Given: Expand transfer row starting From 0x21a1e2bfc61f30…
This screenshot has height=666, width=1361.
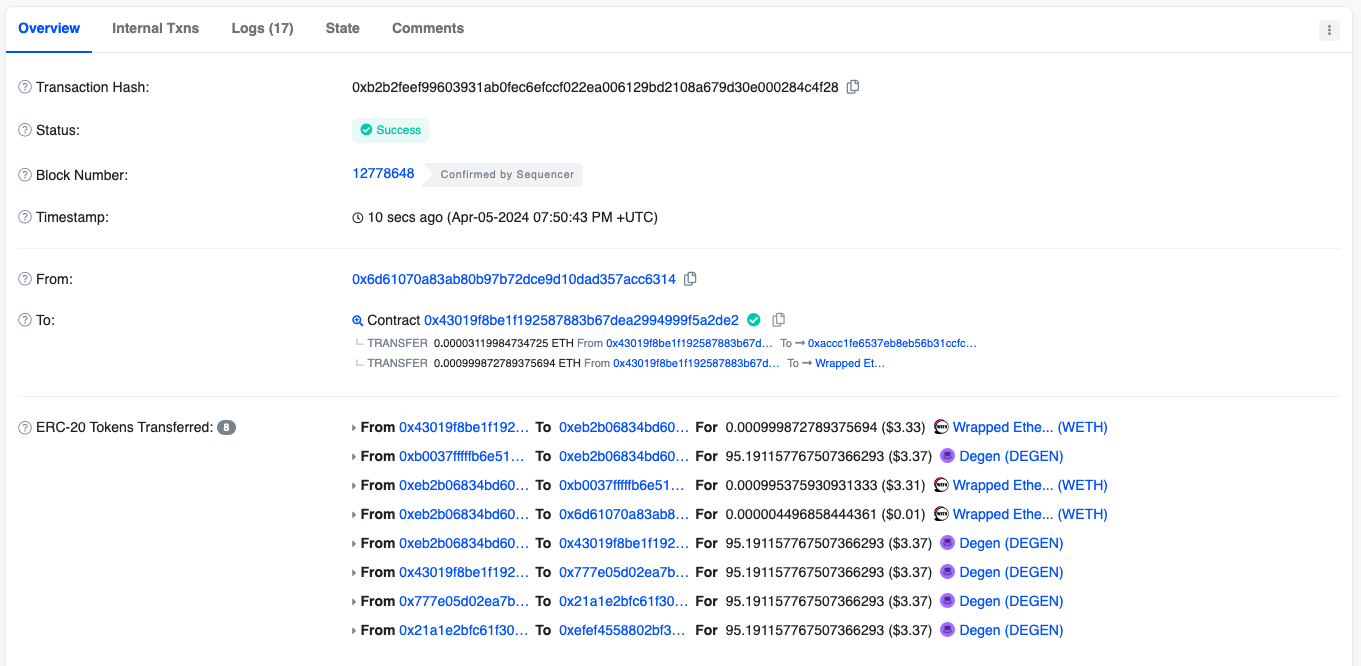Looking at the screenshot, I should pos(354,631).
